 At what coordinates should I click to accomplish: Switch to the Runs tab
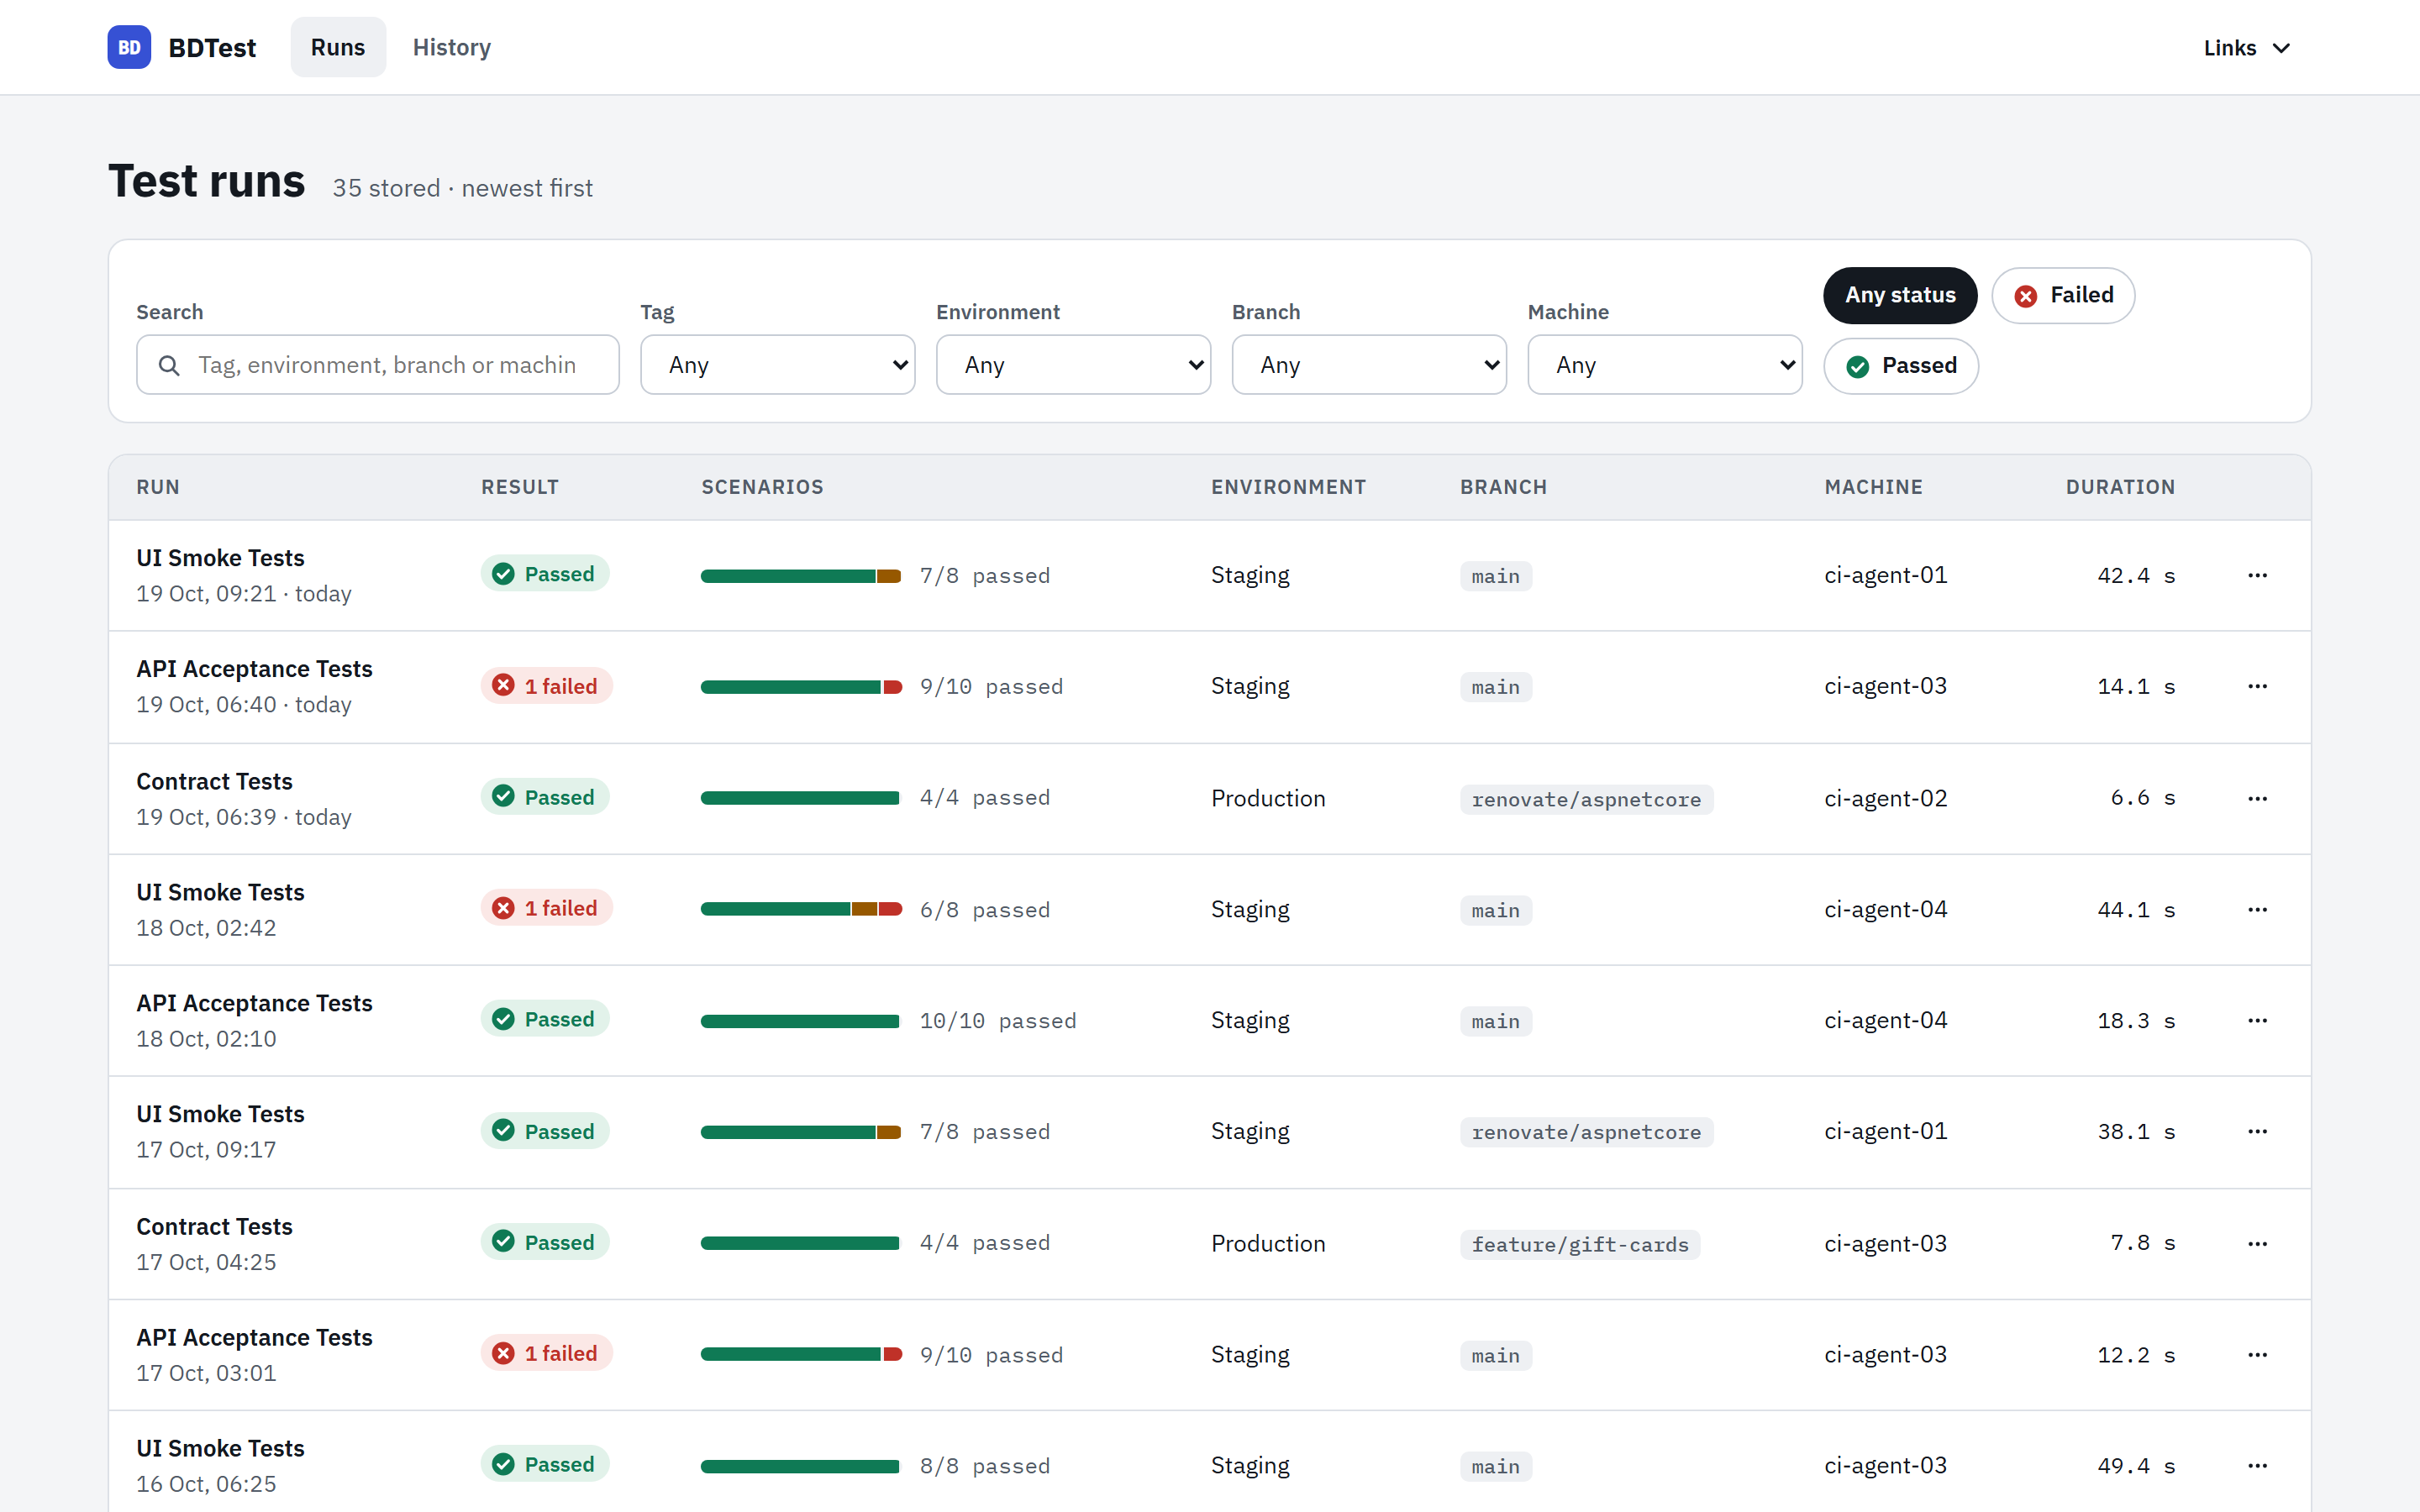pos(338,47)
